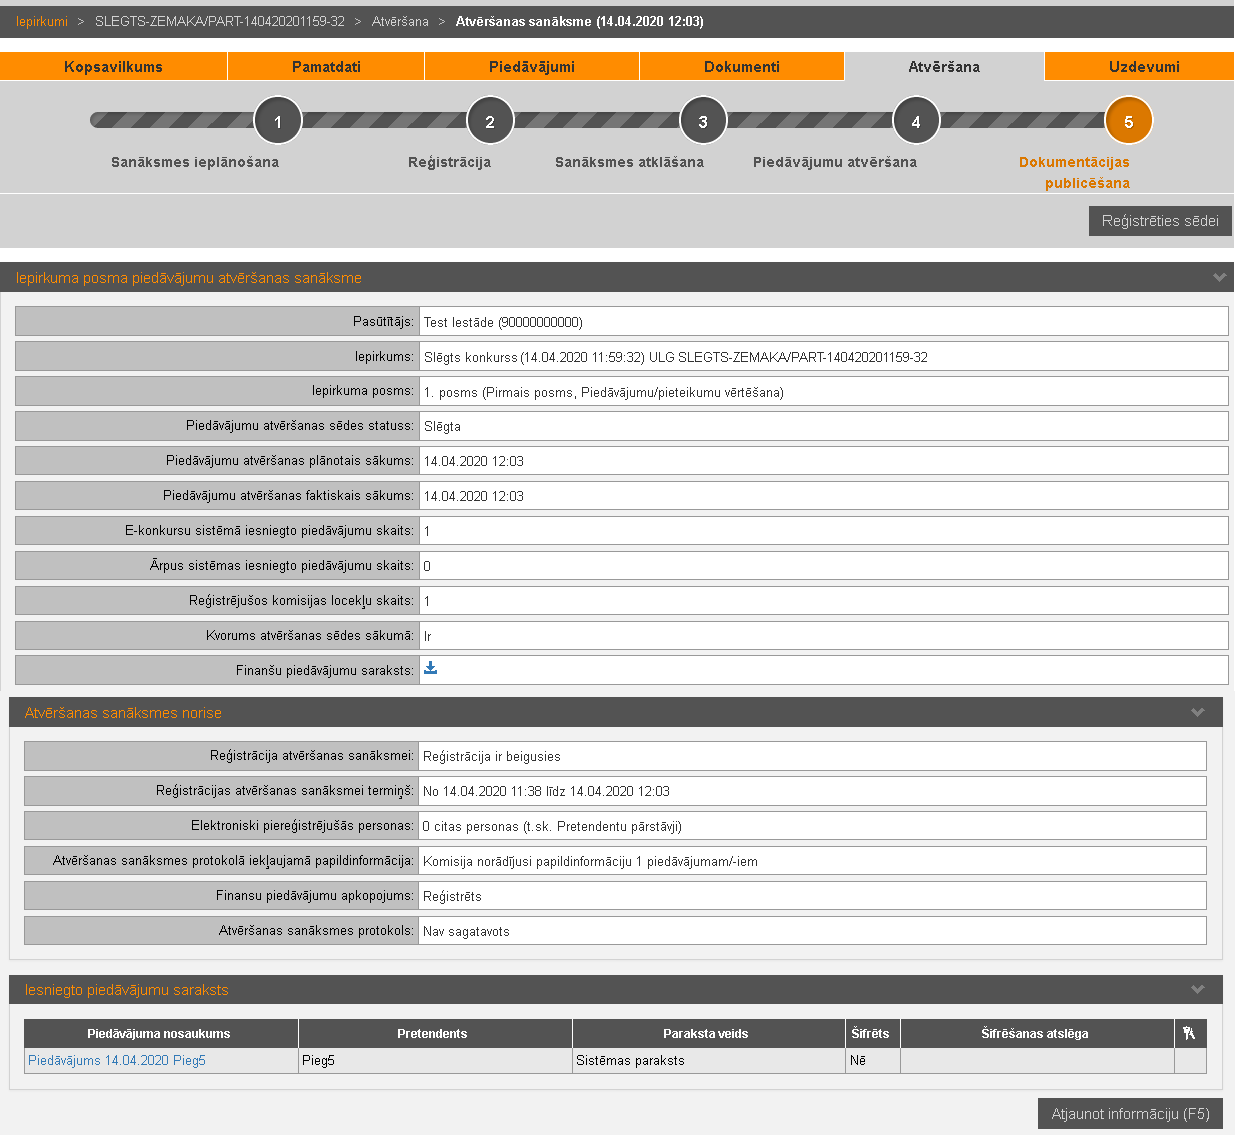1235x1136 pixels.
Task: Select step 5 Dokumentācijas publicēšana circle
Action: tap(1128, 122)
